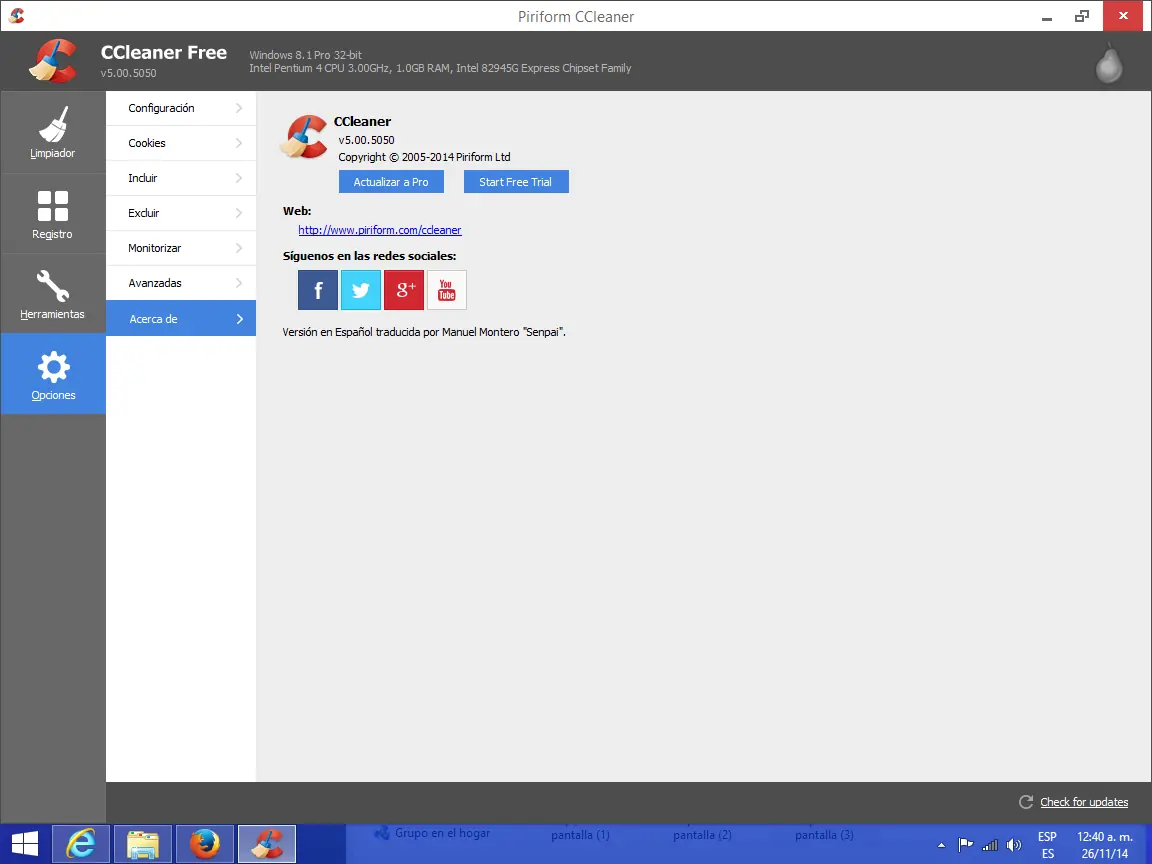Viewport: 1152px width, 864px height.
Task: Launch Firefox from taskbar
Action: point(205,843)
